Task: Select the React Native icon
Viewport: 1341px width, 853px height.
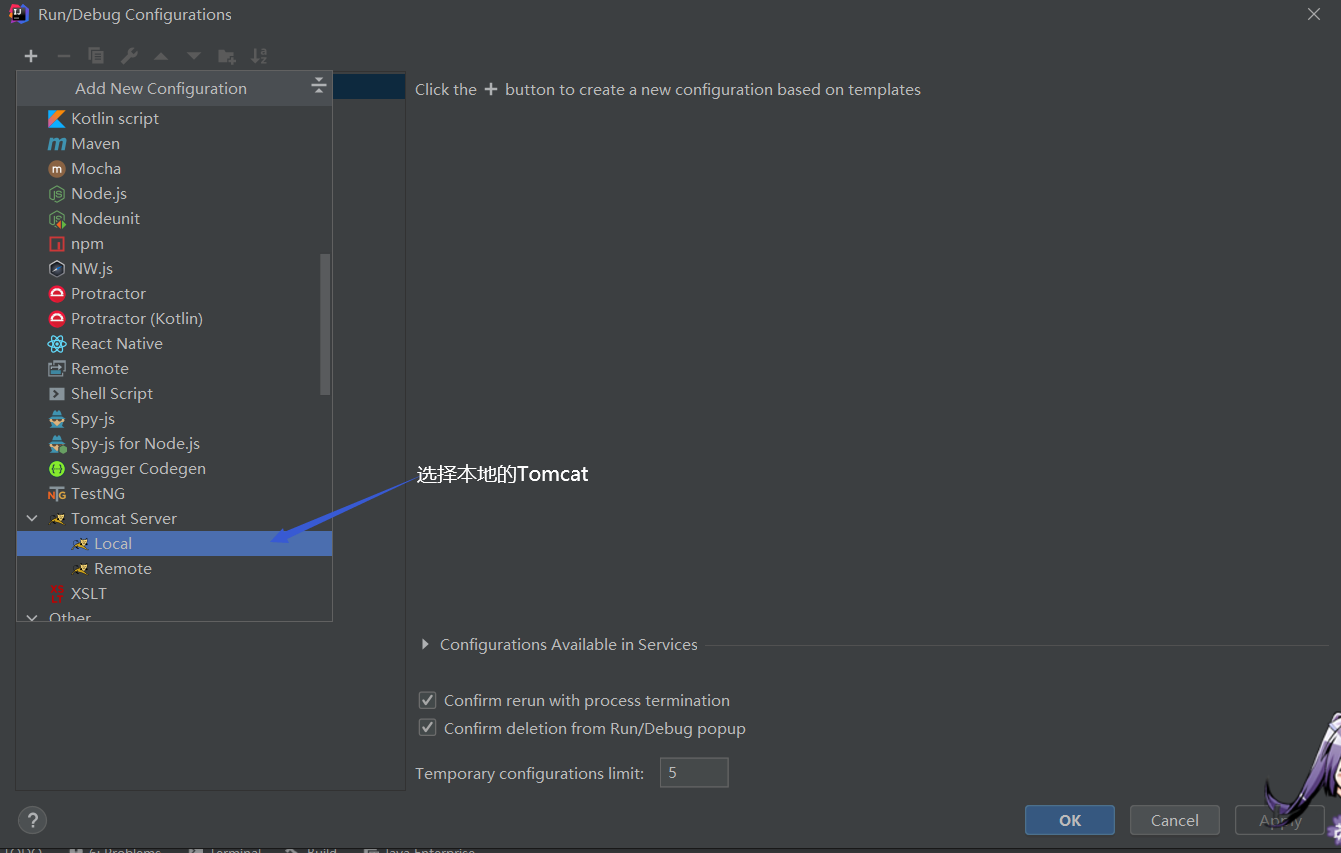Action: coord(57,344)
